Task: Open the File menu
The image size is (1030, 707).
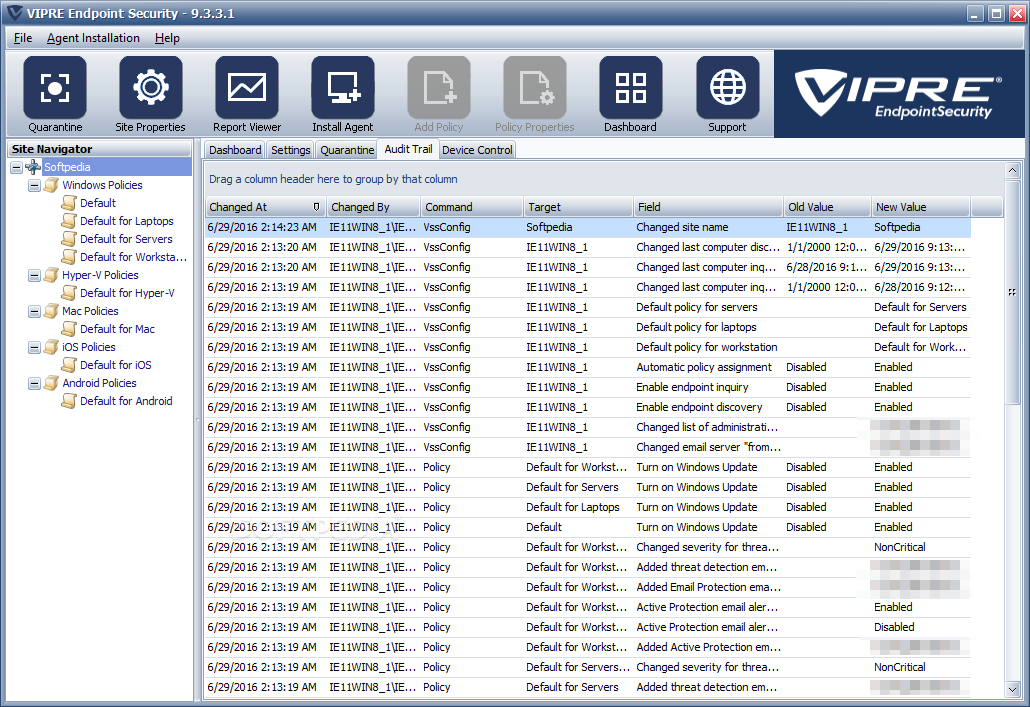Action: [x=23, y=38]
